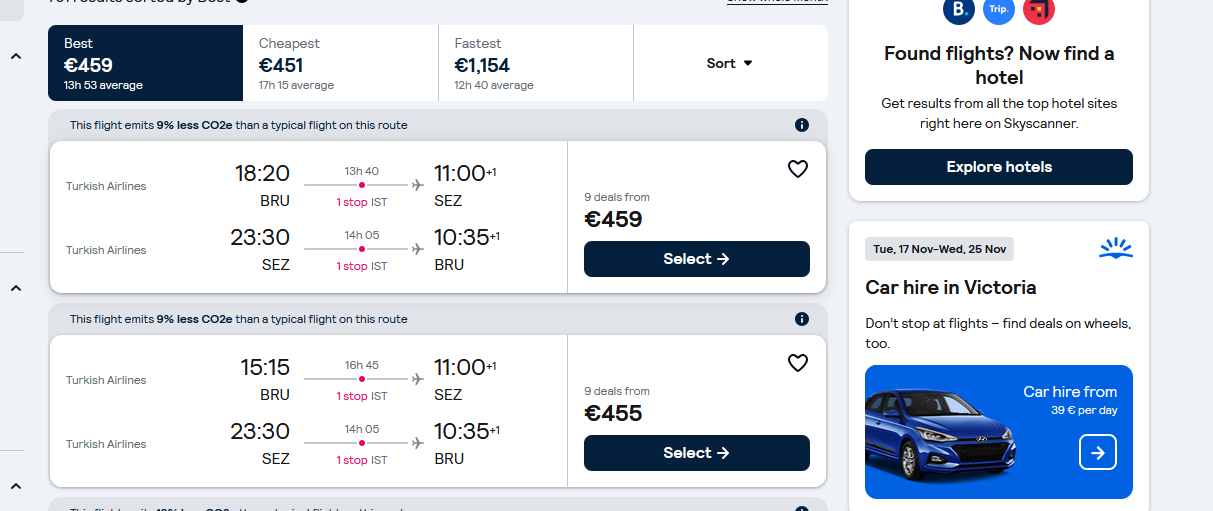The height and width of the screenshot is (511, 1213).
Task: Click the blue car thumbnail image
Action: click(940, 435)
